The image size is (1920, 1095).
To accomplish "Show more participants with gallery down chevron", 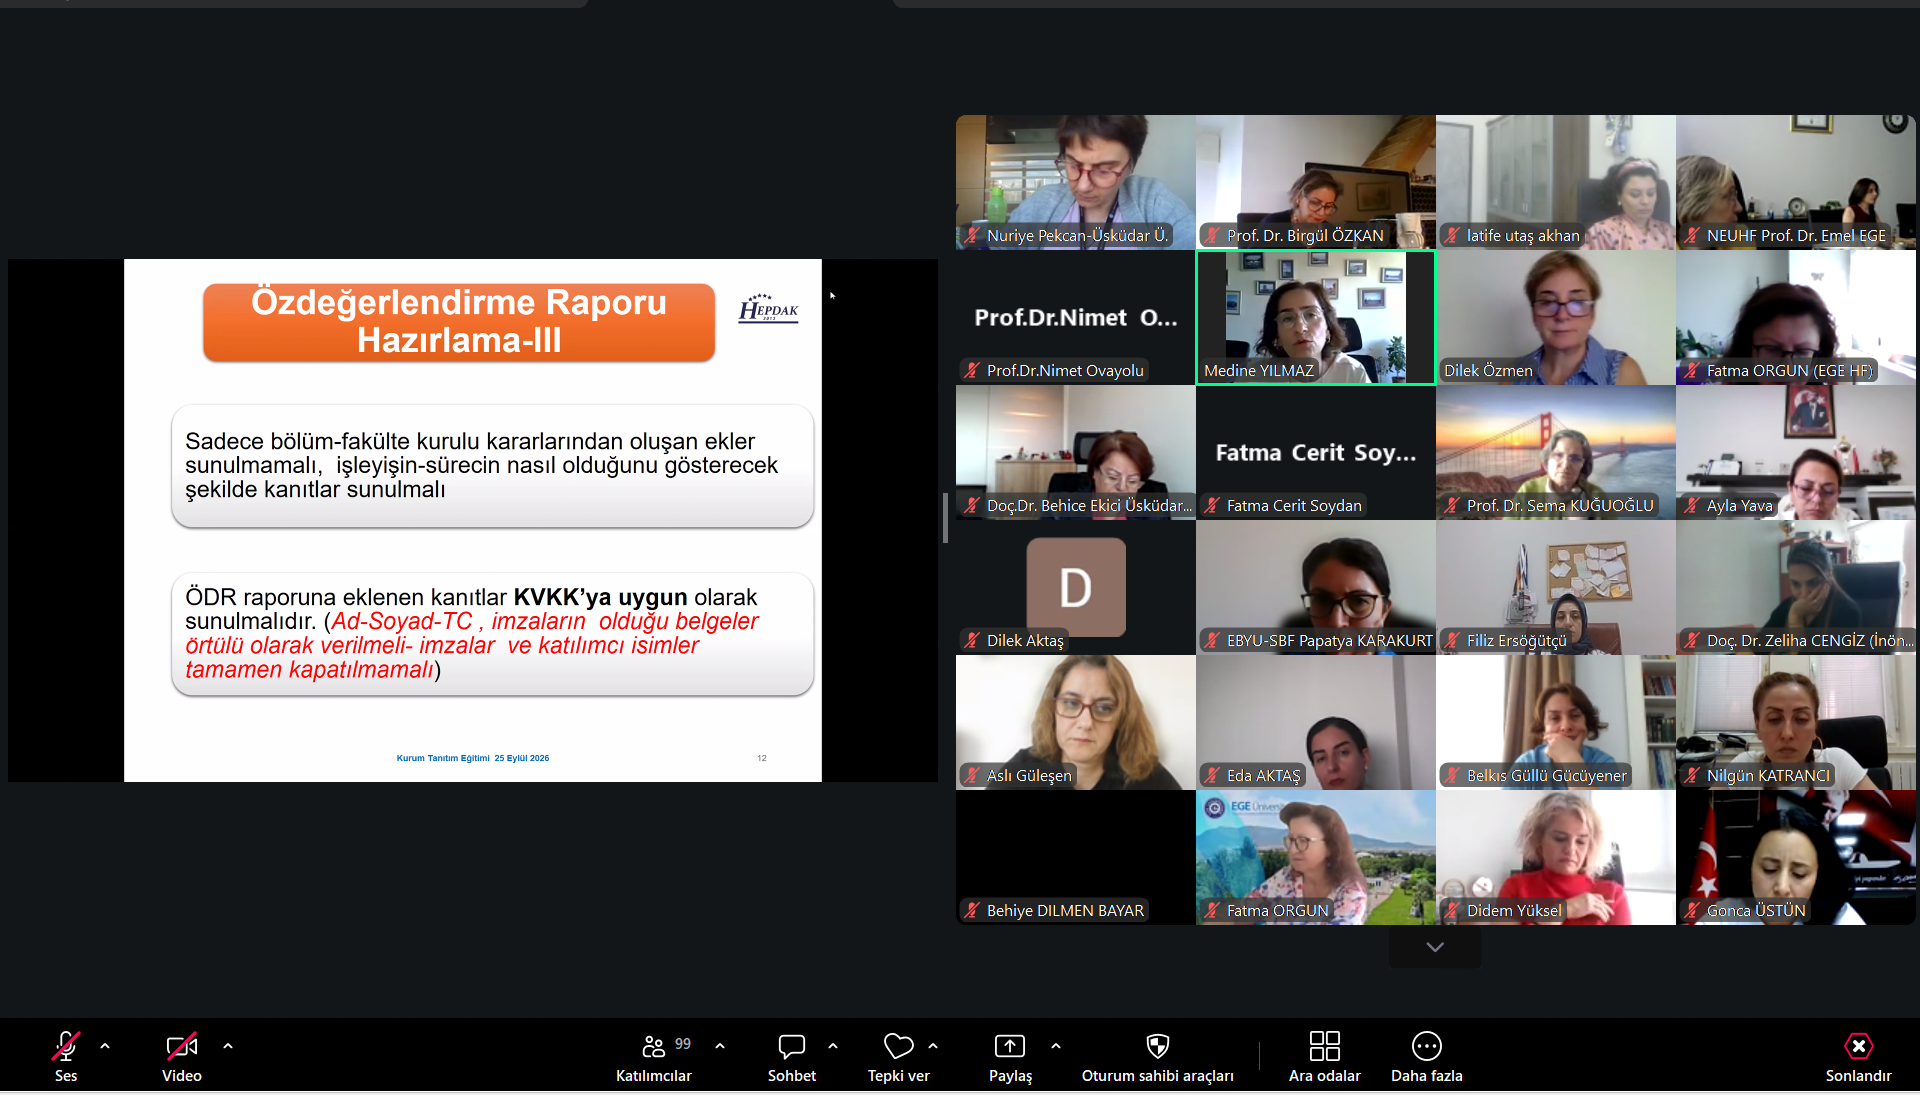I will 1435,947.
